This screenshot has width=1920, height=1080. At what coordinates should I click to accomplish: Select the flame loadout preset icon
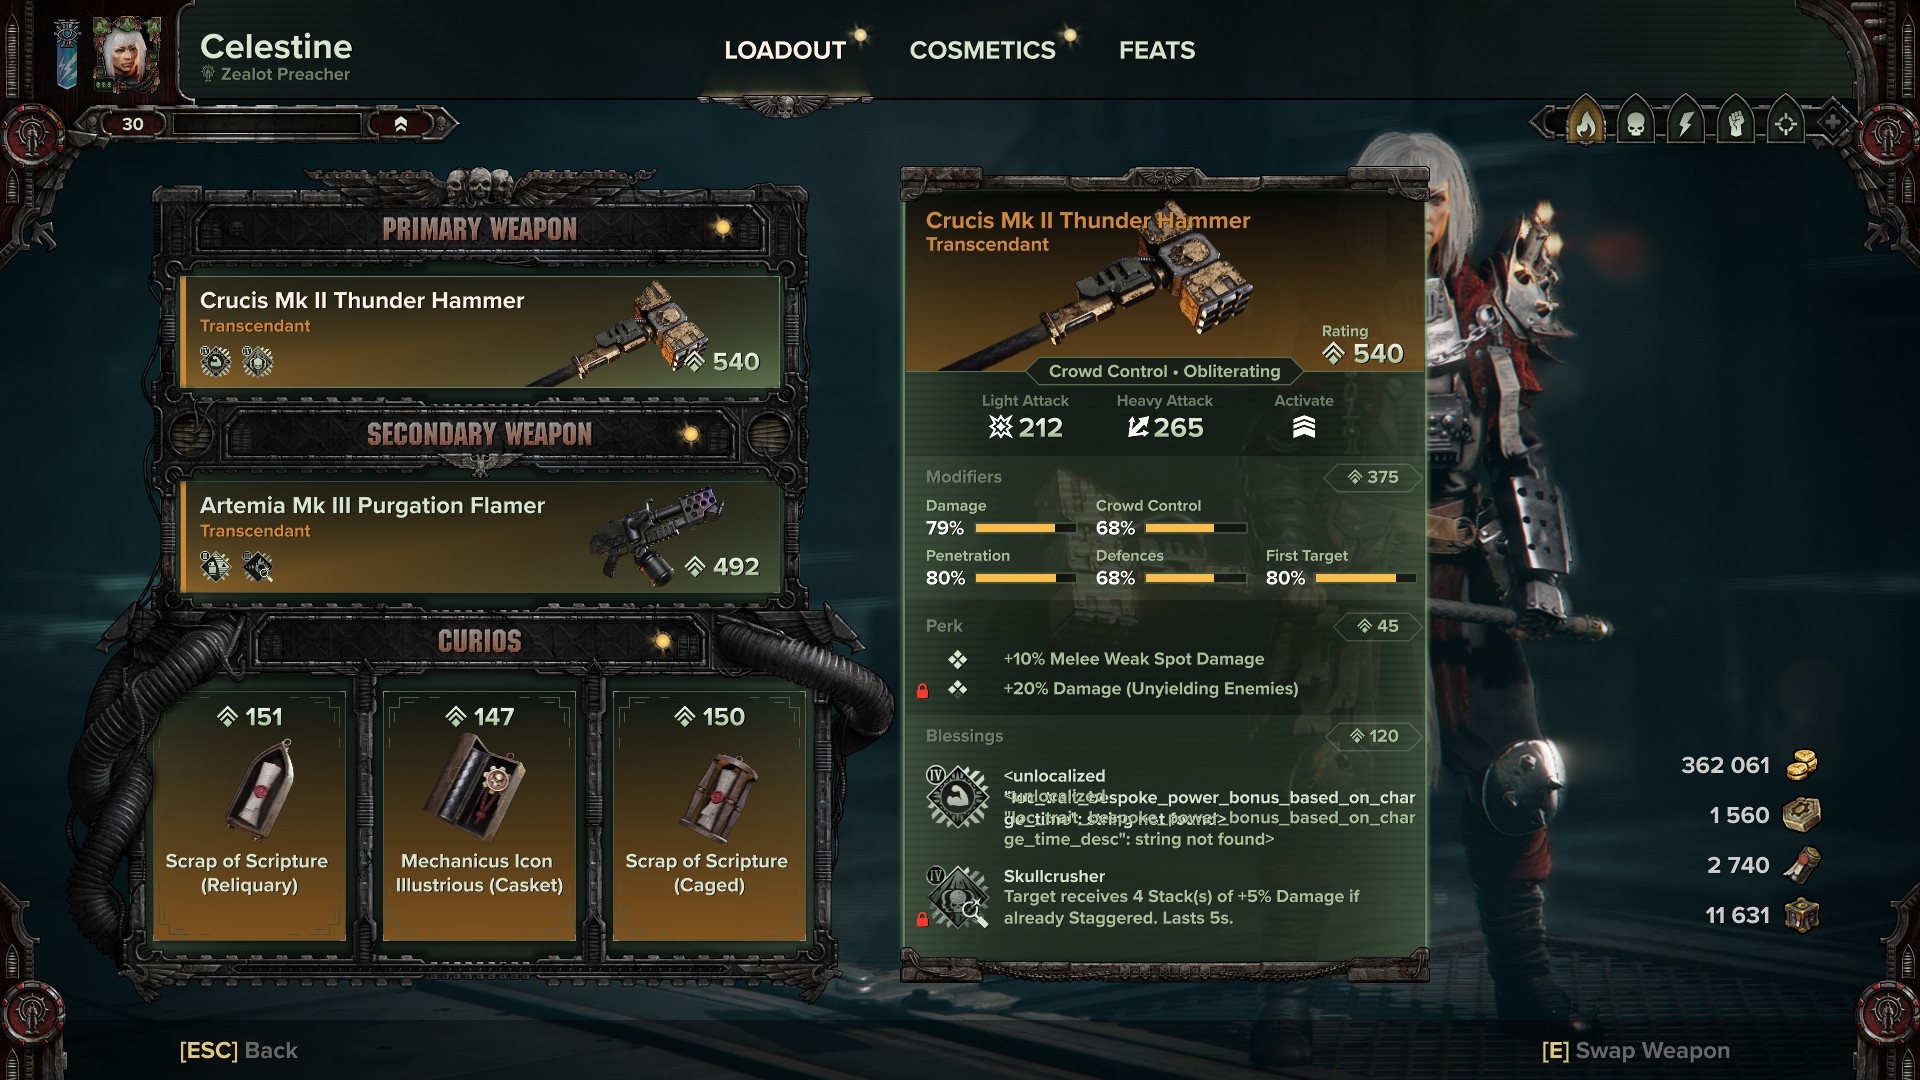1586,124
